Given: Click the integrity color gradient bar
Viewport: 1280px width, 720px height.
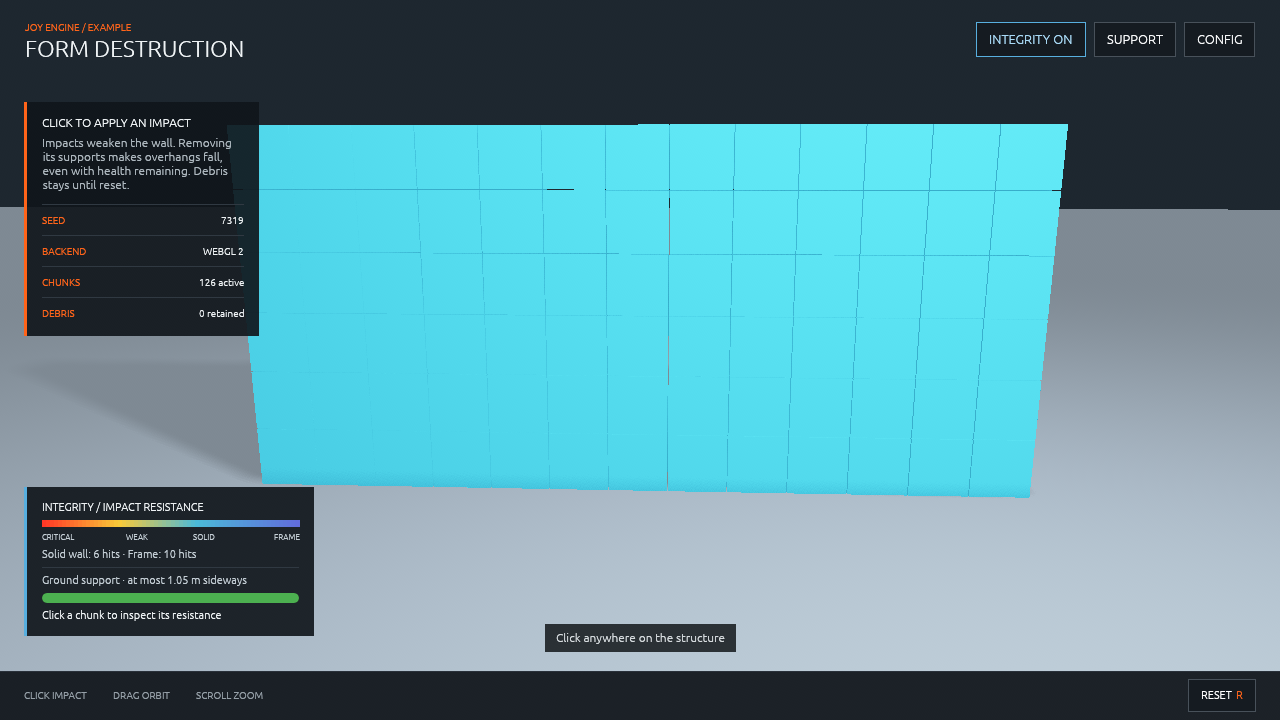Looking at the screenshot, I should (171, 523).
